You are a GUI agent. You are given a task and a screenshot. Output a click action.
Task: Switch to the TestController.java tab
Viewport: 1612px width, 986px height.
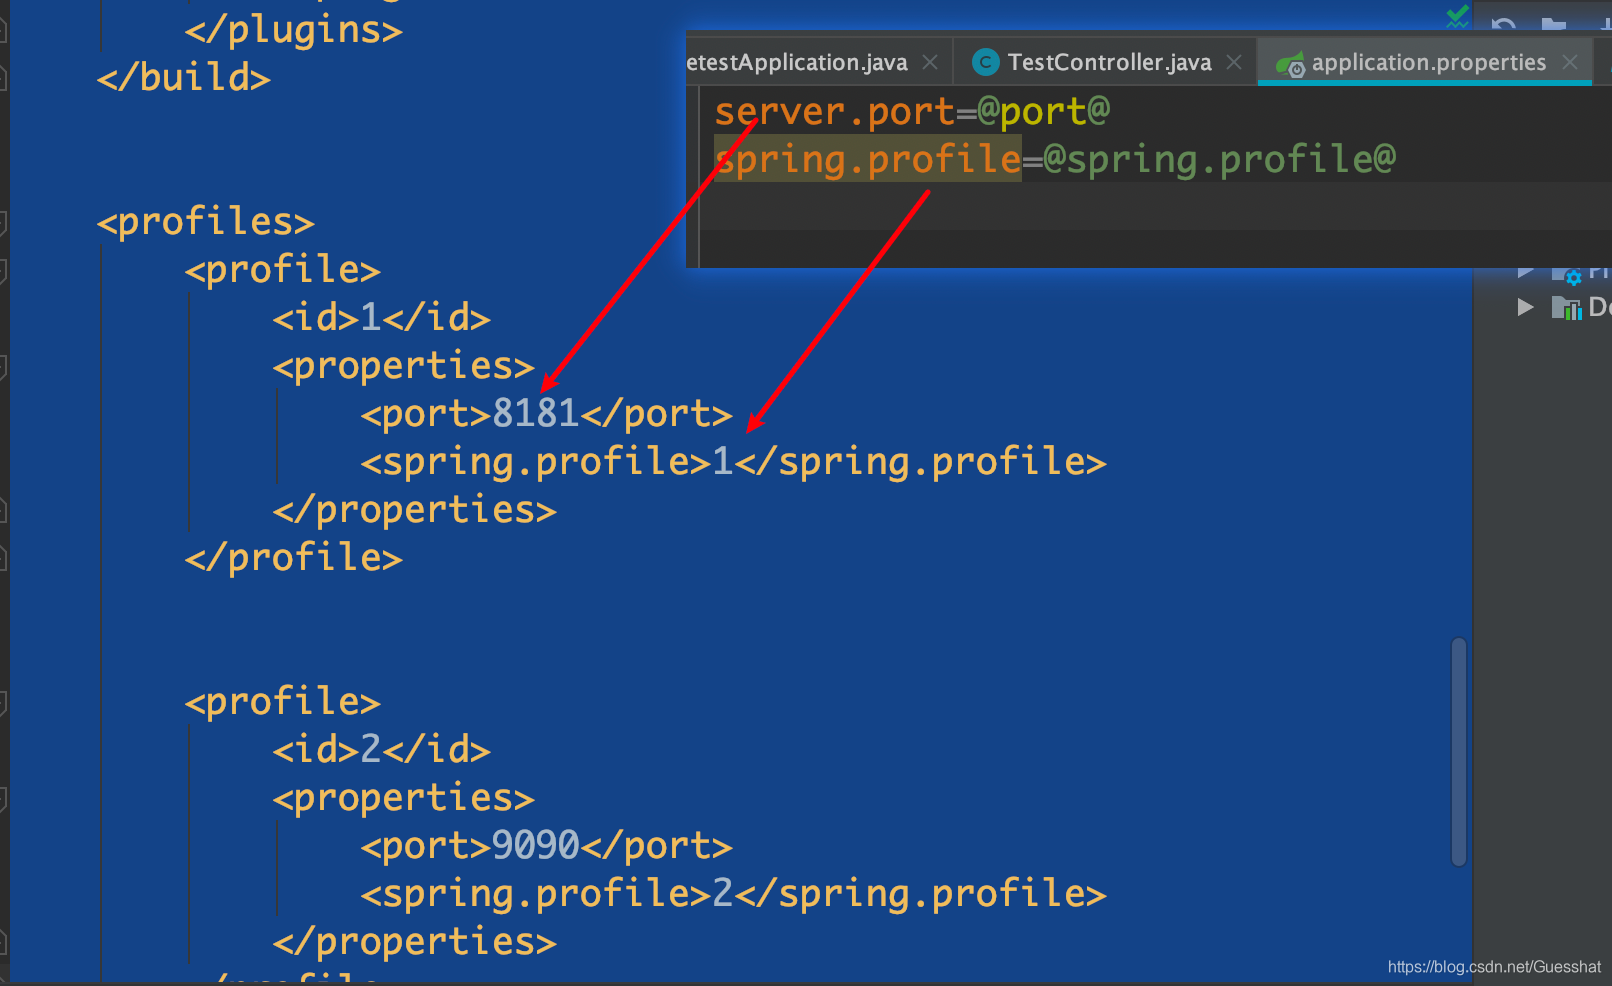coord(1108,62)
